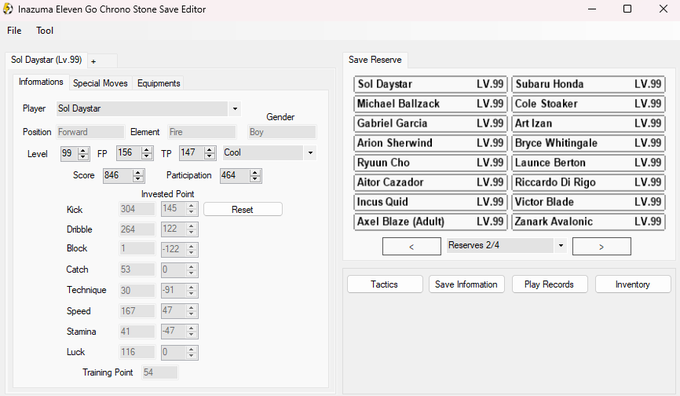Click the Speed invested value 47

pos(173,311)
